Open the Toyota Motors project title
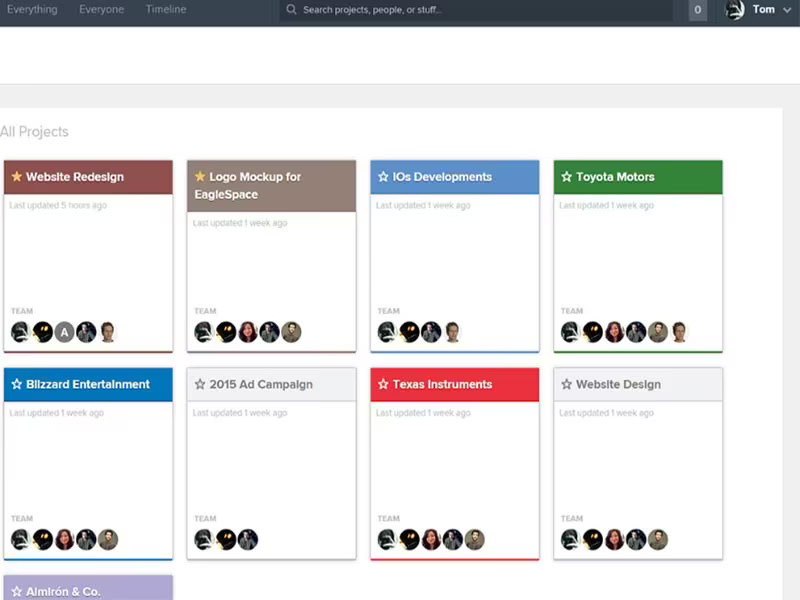This screenshot has height=600, width=800. coord(615,177)
